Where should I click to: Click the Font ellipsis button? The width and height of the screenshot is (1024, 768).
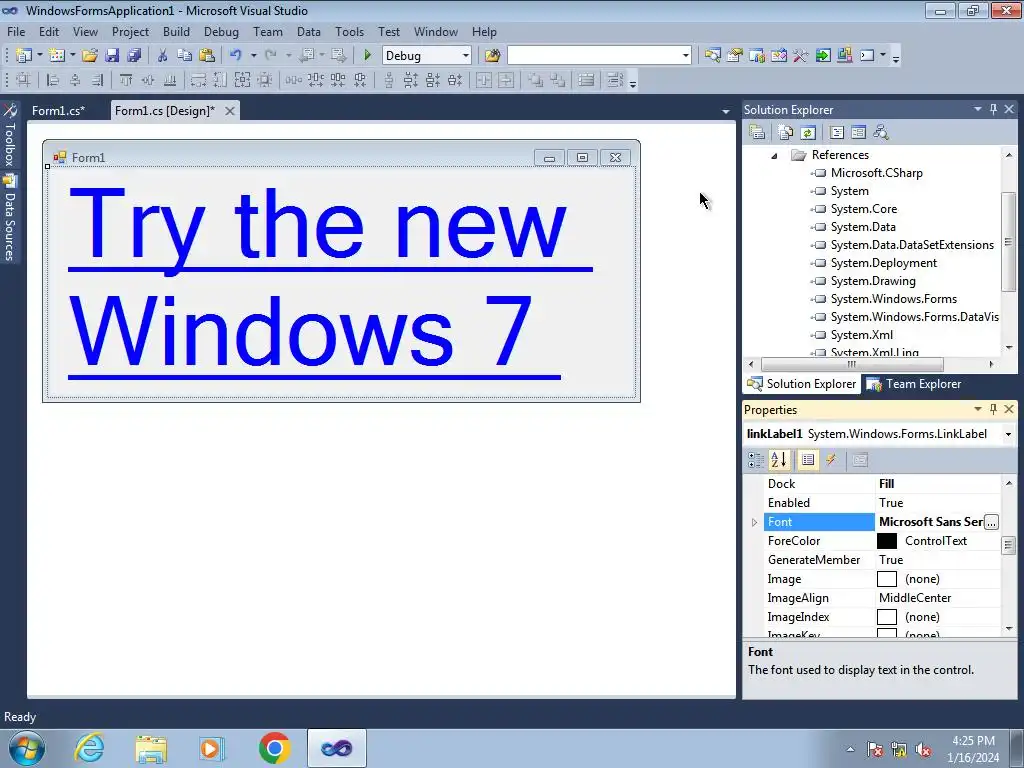[991, 522]
